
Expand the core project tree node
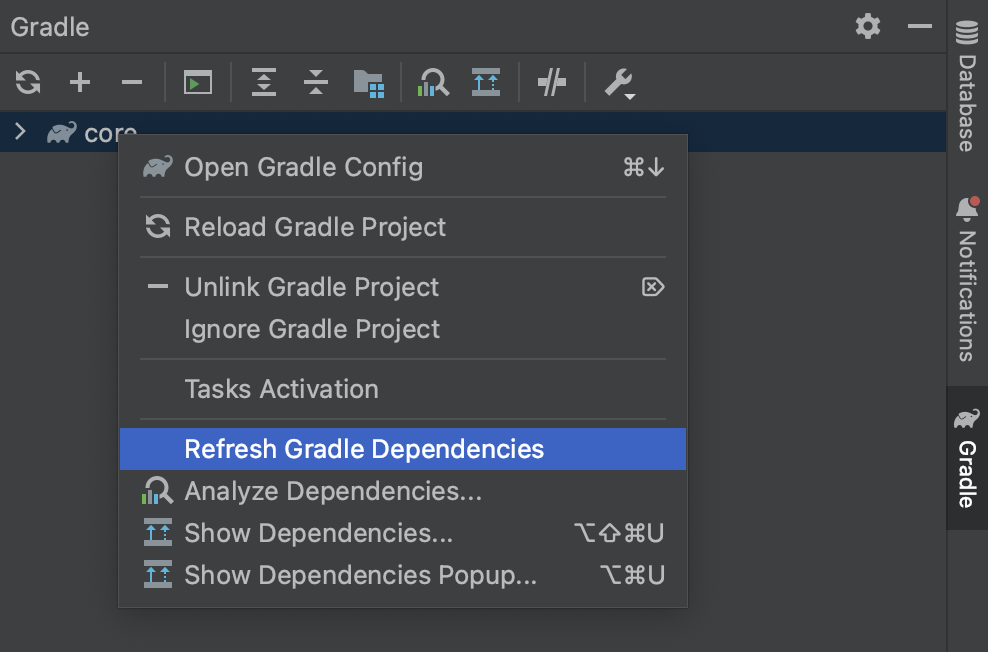pyautogui.click(x=20, y=132)
